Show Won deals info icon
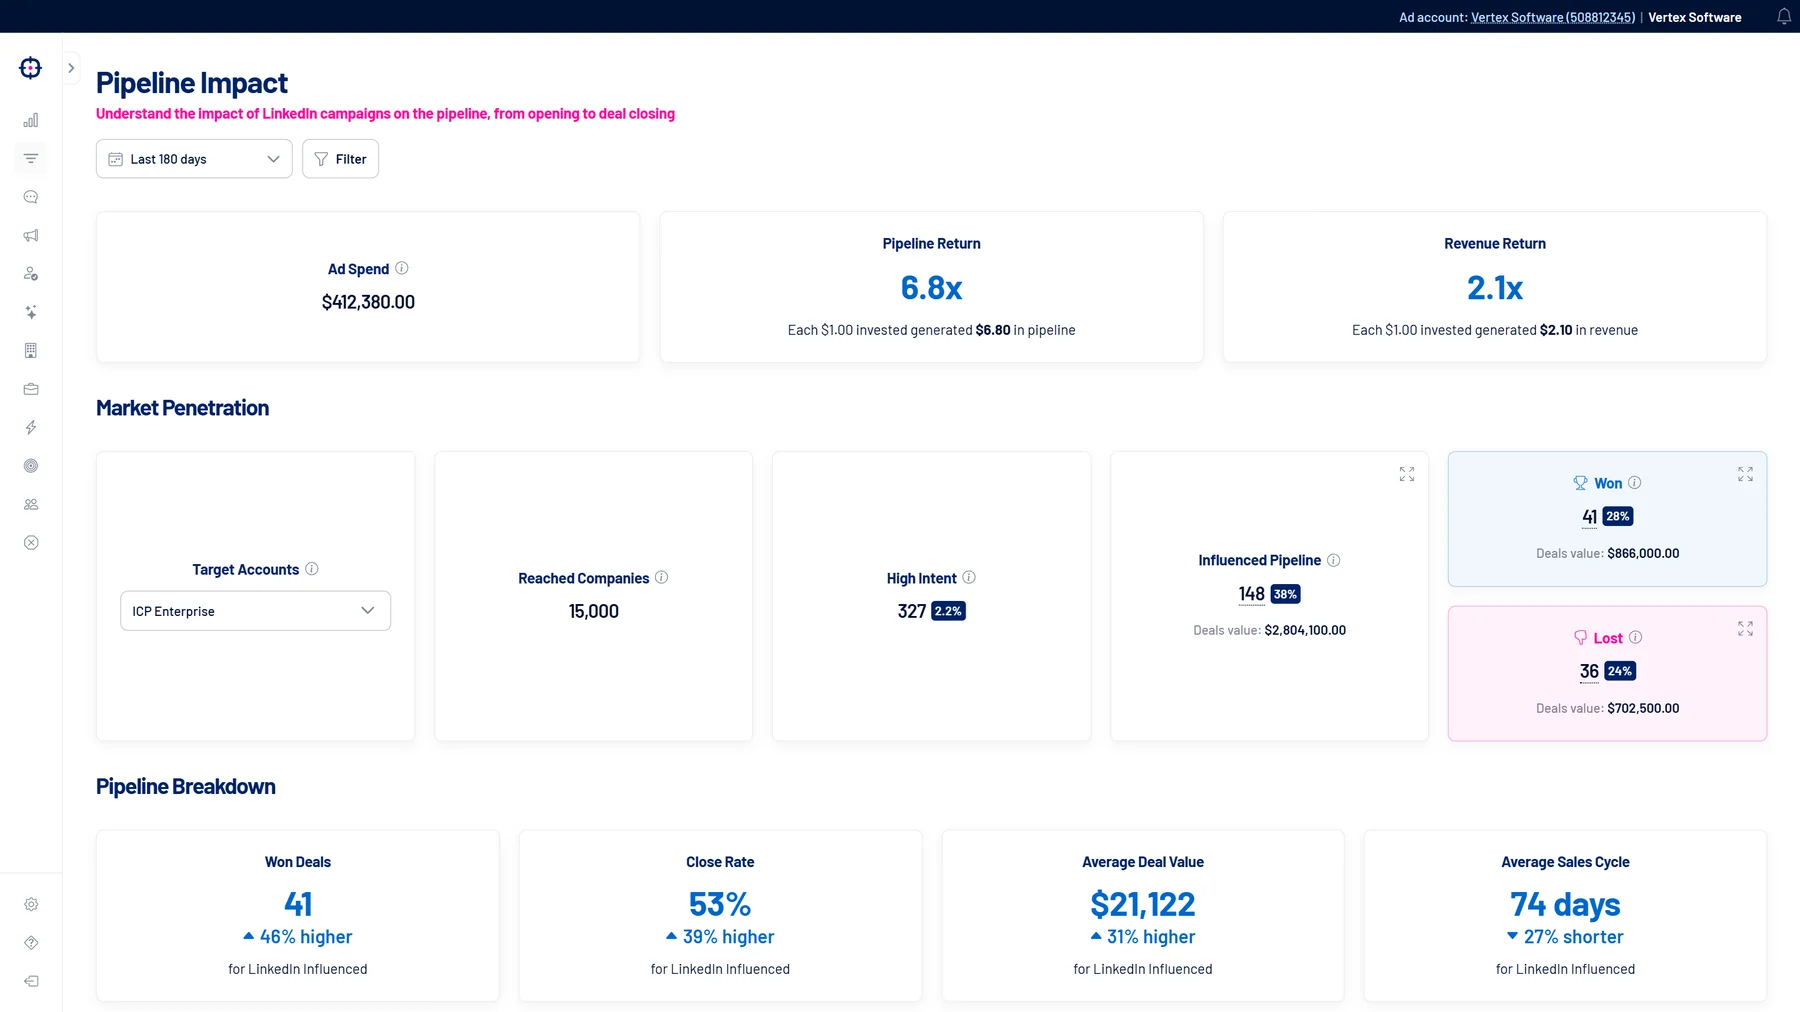This screenshot has height=1012, width=1800. coord(1635,482)
